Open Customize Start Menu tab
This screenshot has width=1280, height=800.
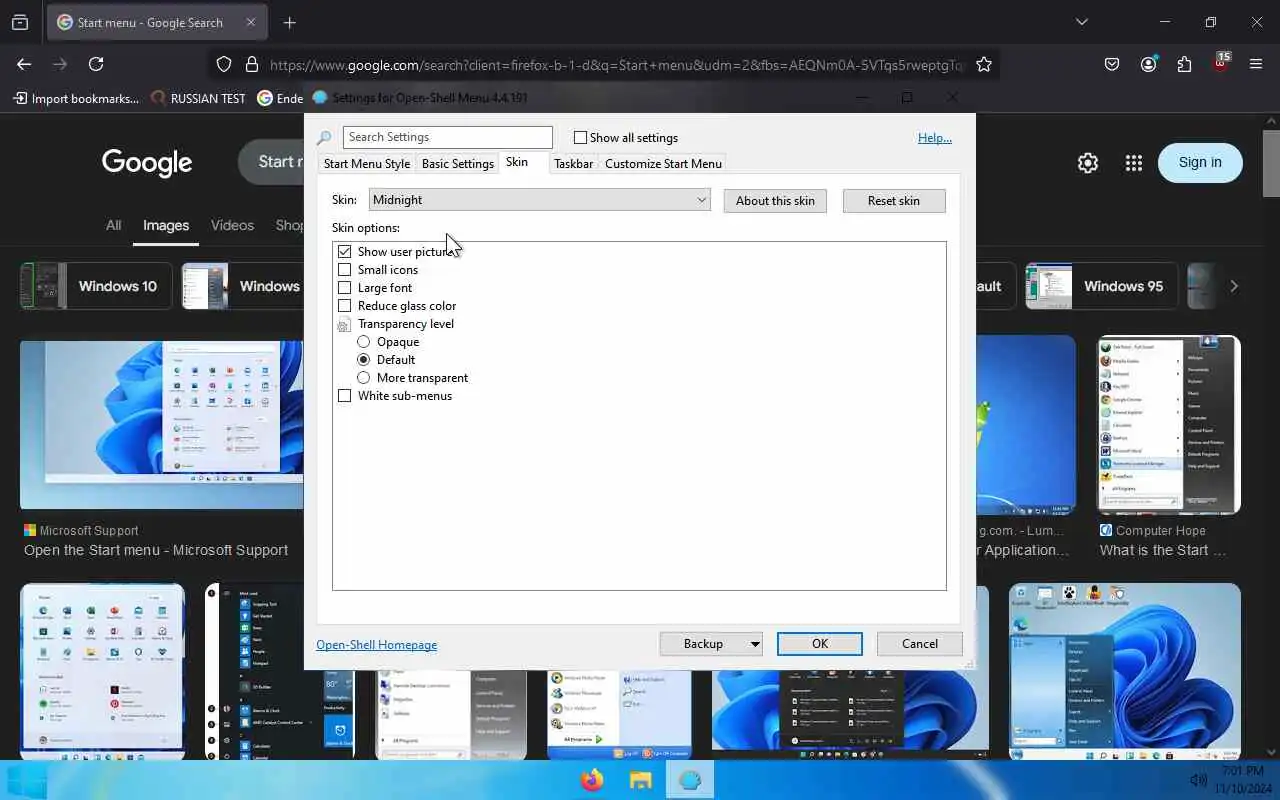point(663,164)
